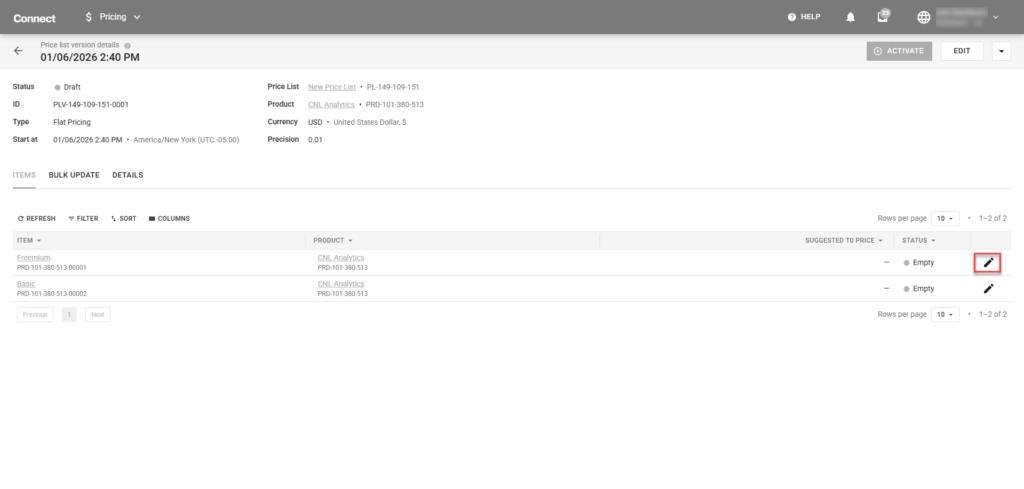Switch to the Bulk Update tab
Viewport: 1024px width, 489px height.
point(74,175)
